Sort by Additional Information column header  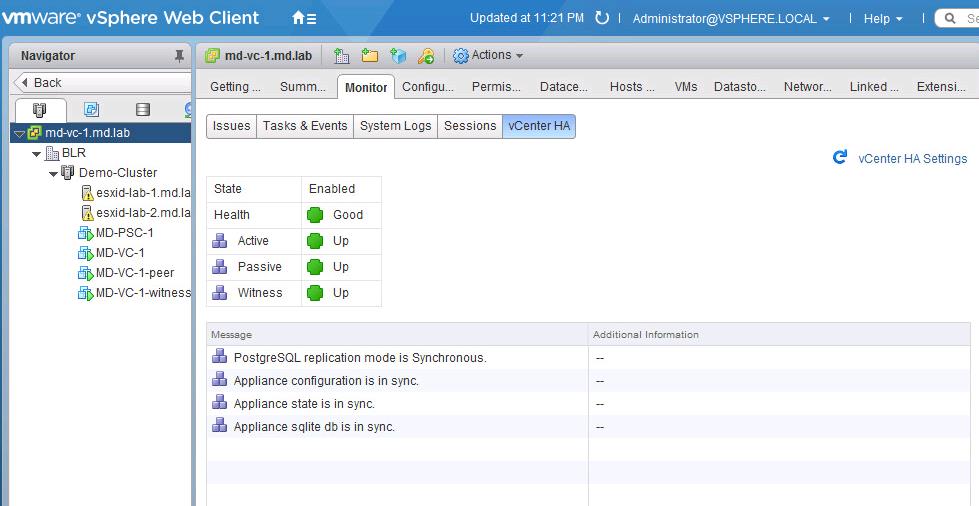tap(779, 335)
